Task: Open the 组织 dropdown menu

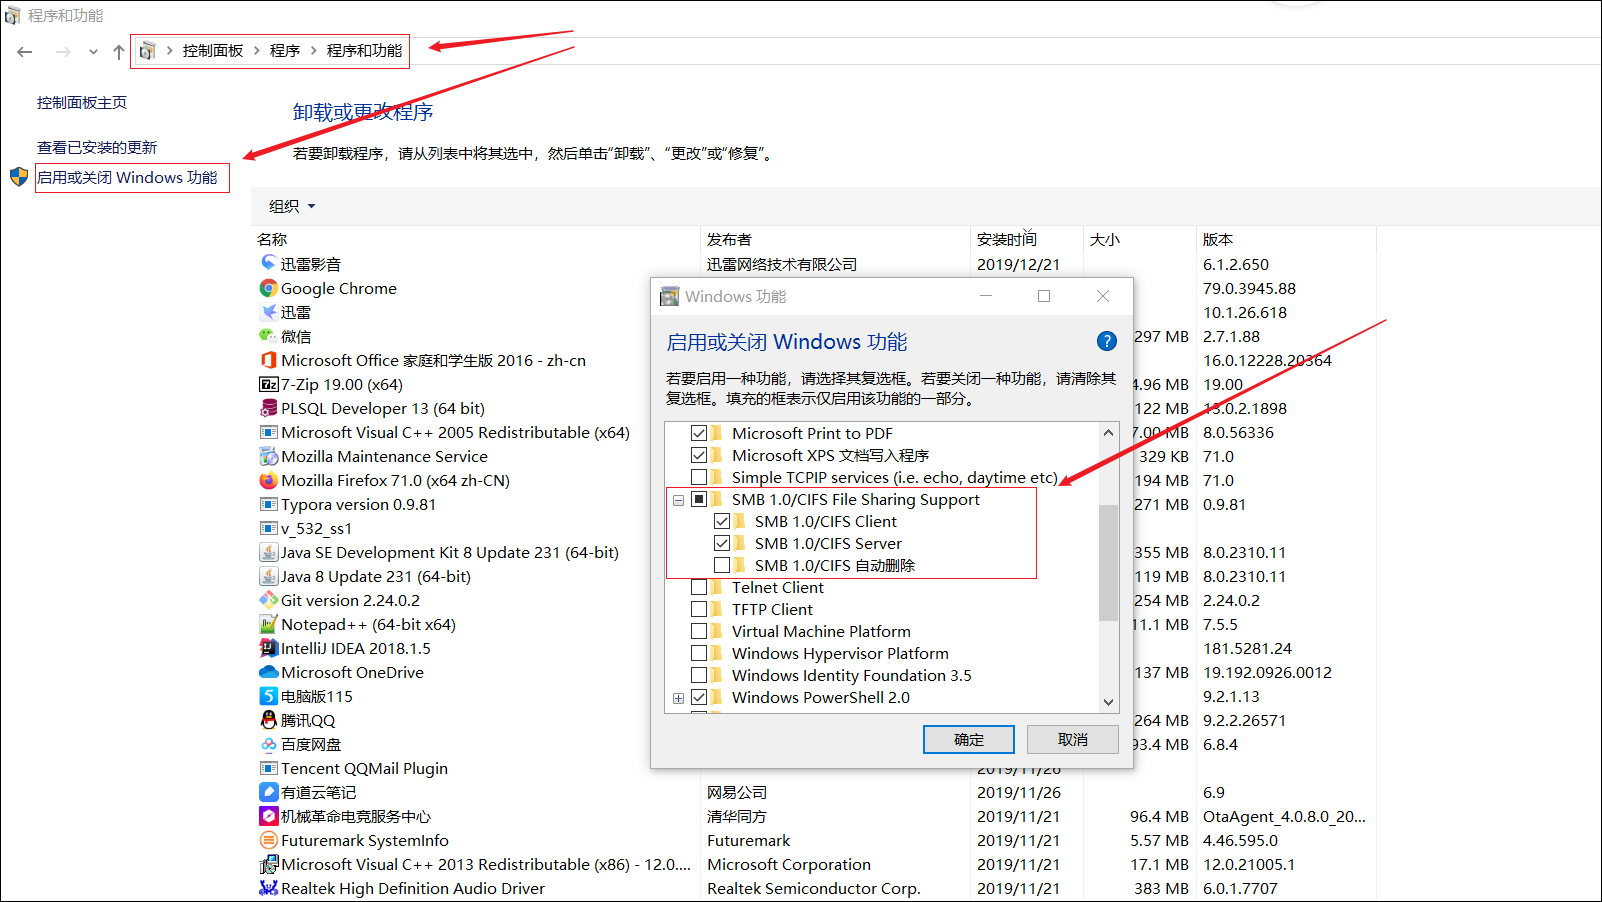Action: tap(292, 206)
